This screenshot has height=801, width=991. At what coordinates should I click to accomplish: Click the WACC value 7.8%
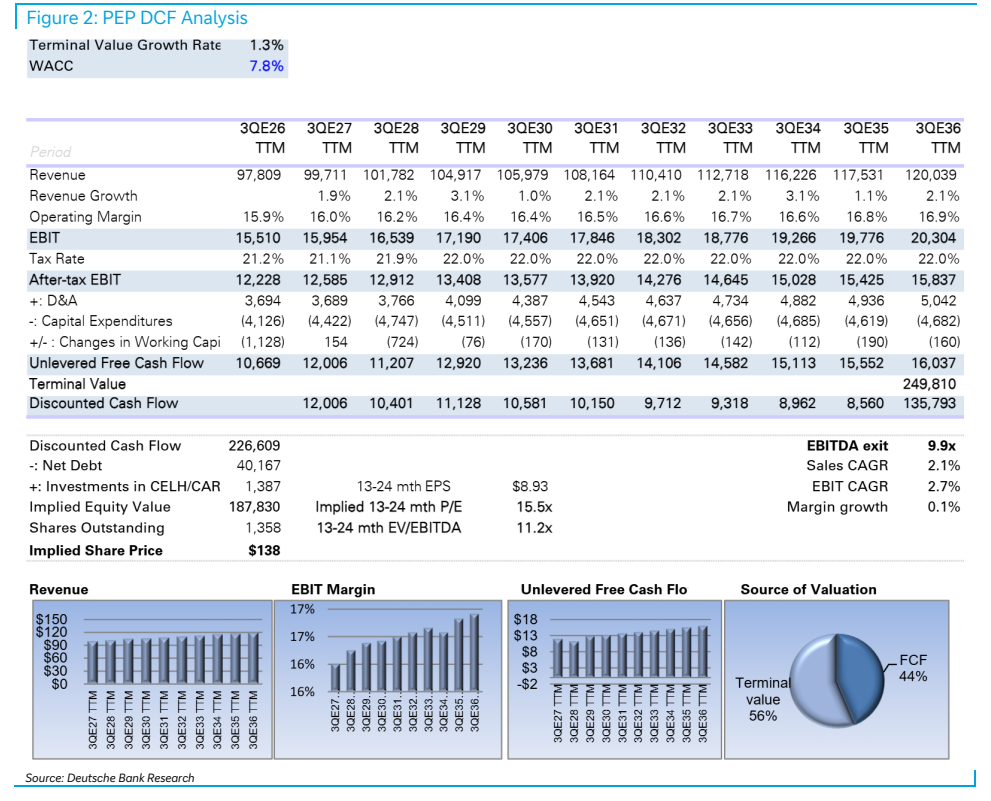tap(266, 66)
